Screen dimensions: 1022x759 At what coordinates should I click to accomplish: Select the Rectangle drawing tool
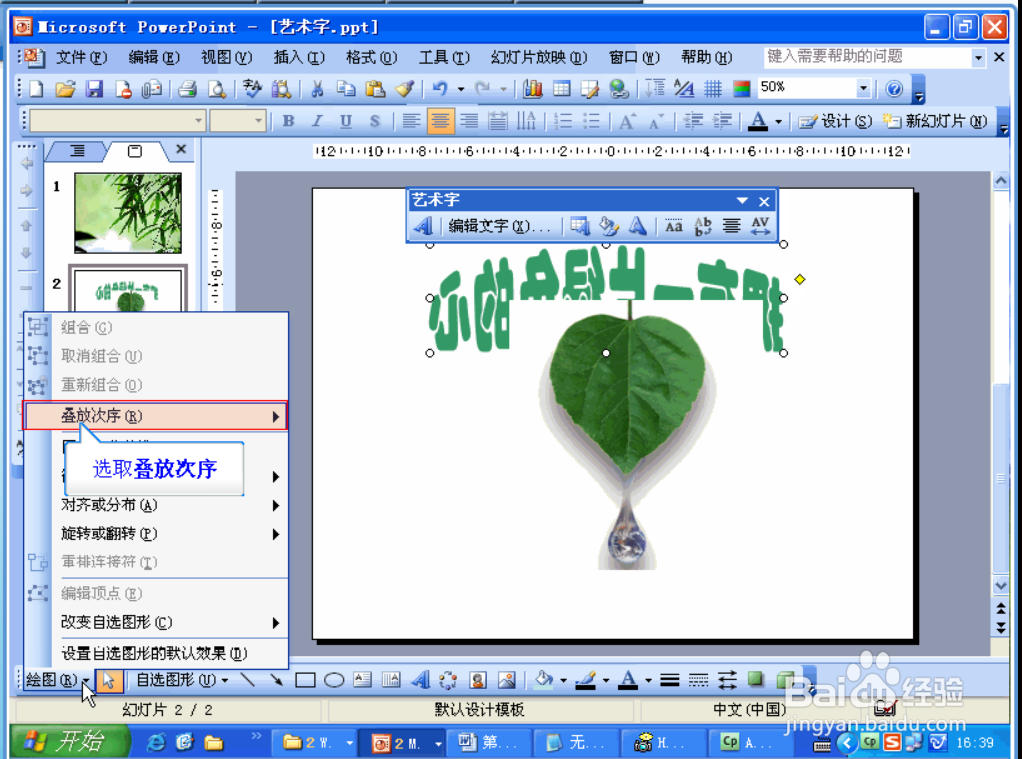pyautogui.click(x=305, y=680)
